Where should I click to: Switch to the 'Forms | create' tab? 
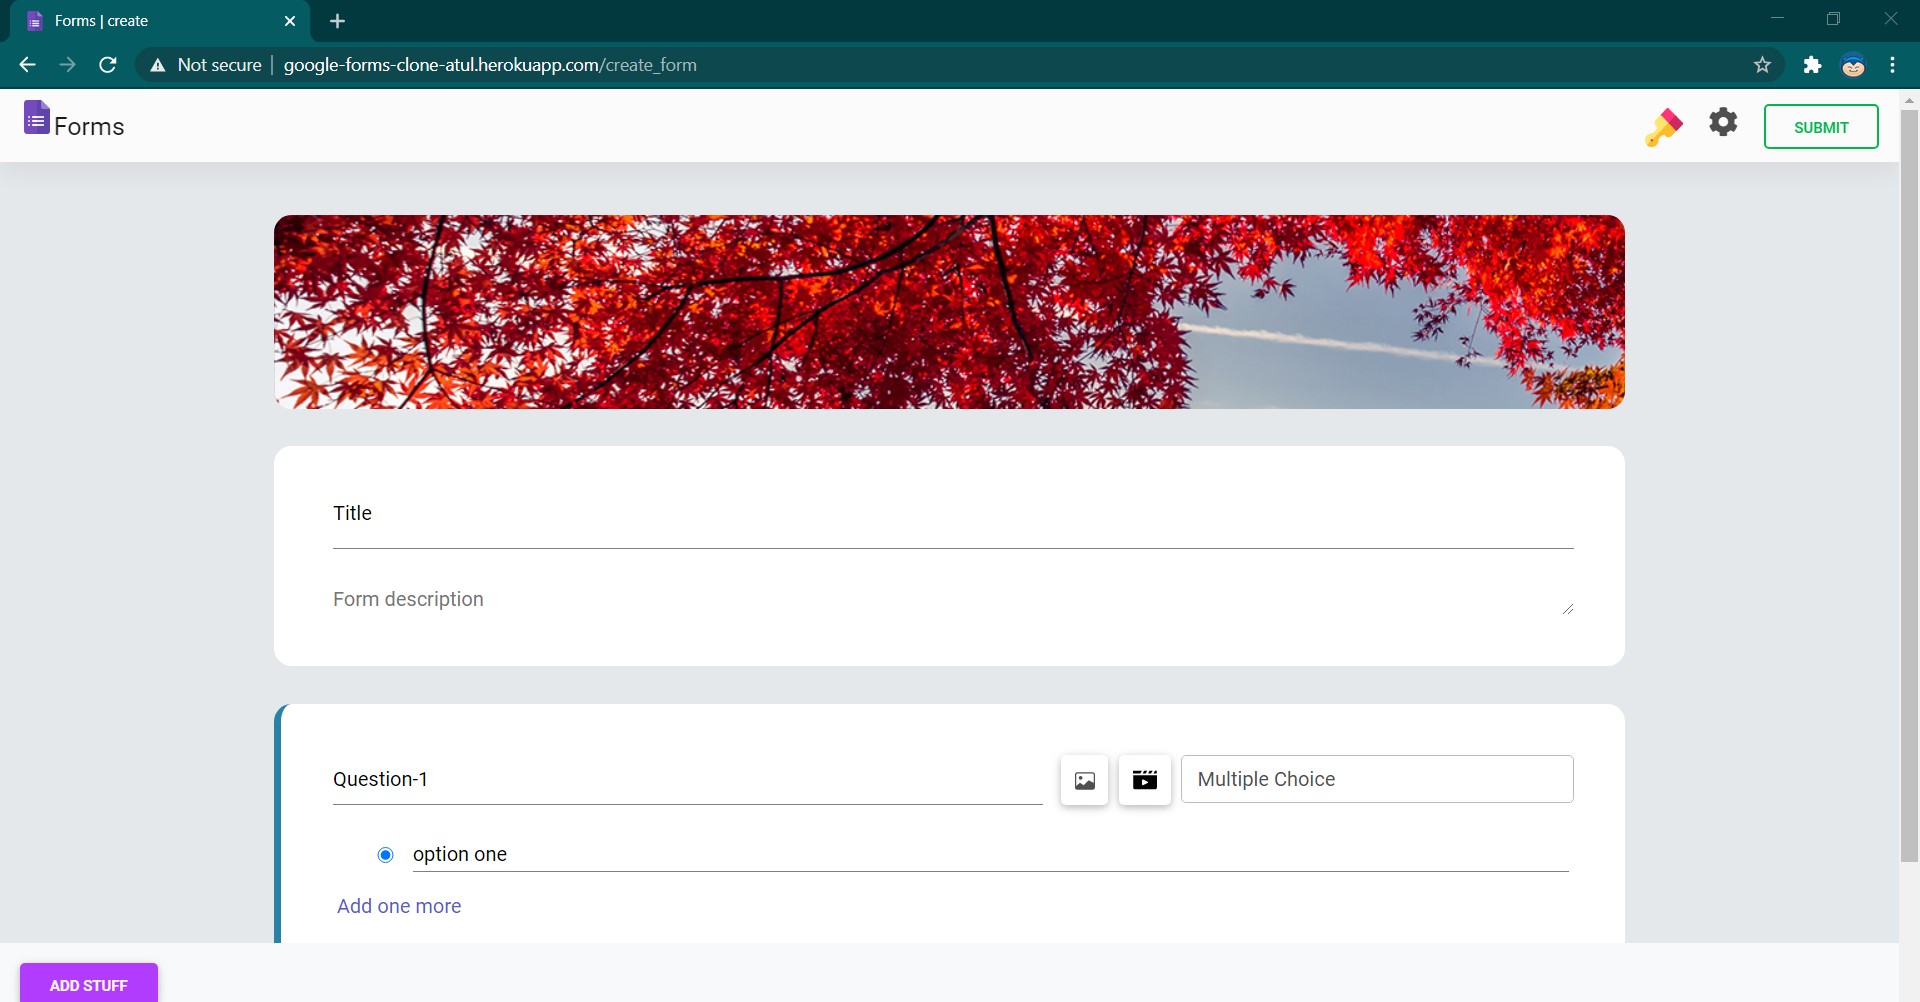coord(150,21)
